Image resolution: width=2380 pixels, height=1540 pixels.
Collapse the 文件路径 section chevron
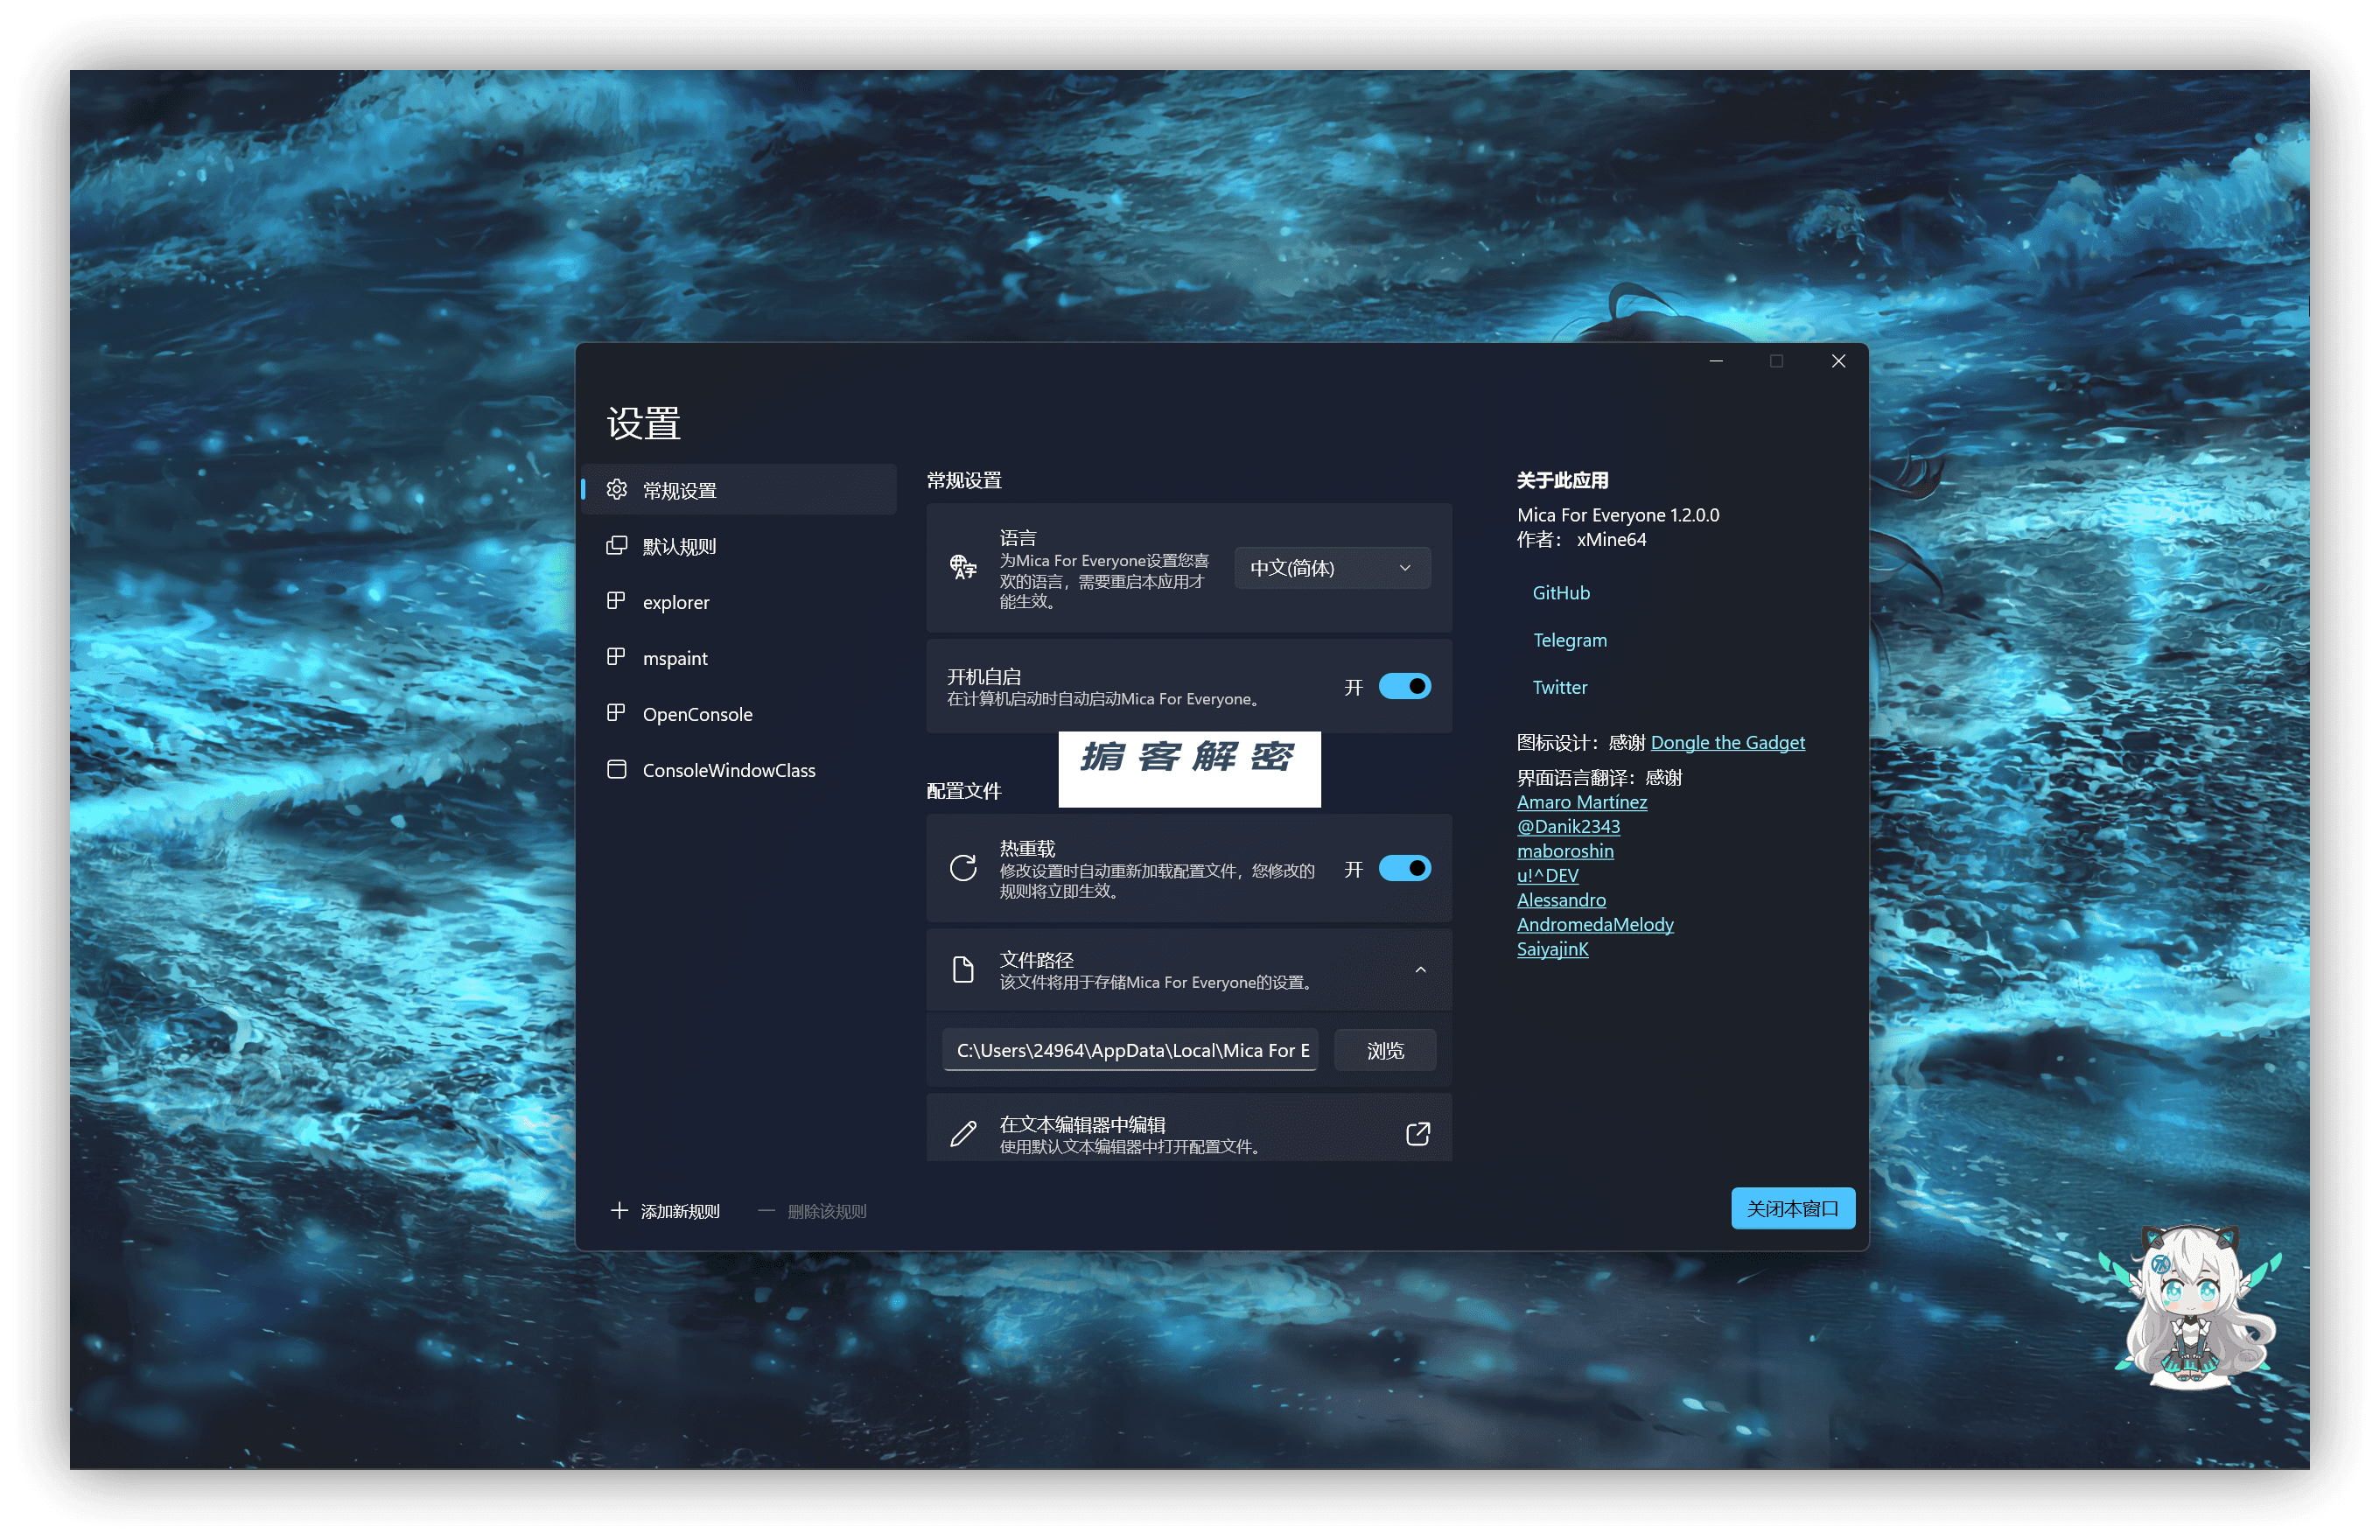coord(1420,969)
